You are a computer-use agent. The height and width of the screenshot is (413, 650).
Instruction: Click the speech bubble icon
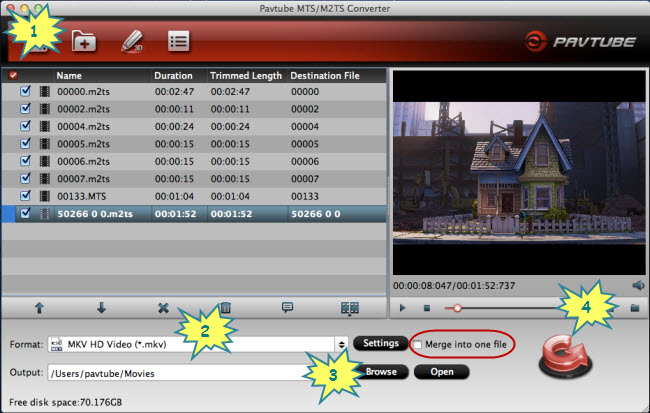click(x=287, y=307)
